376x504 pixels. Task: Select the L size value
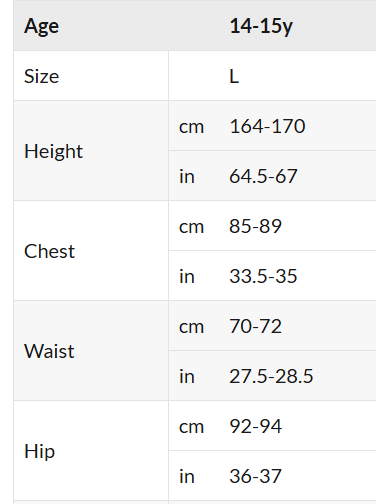(234, 76)
